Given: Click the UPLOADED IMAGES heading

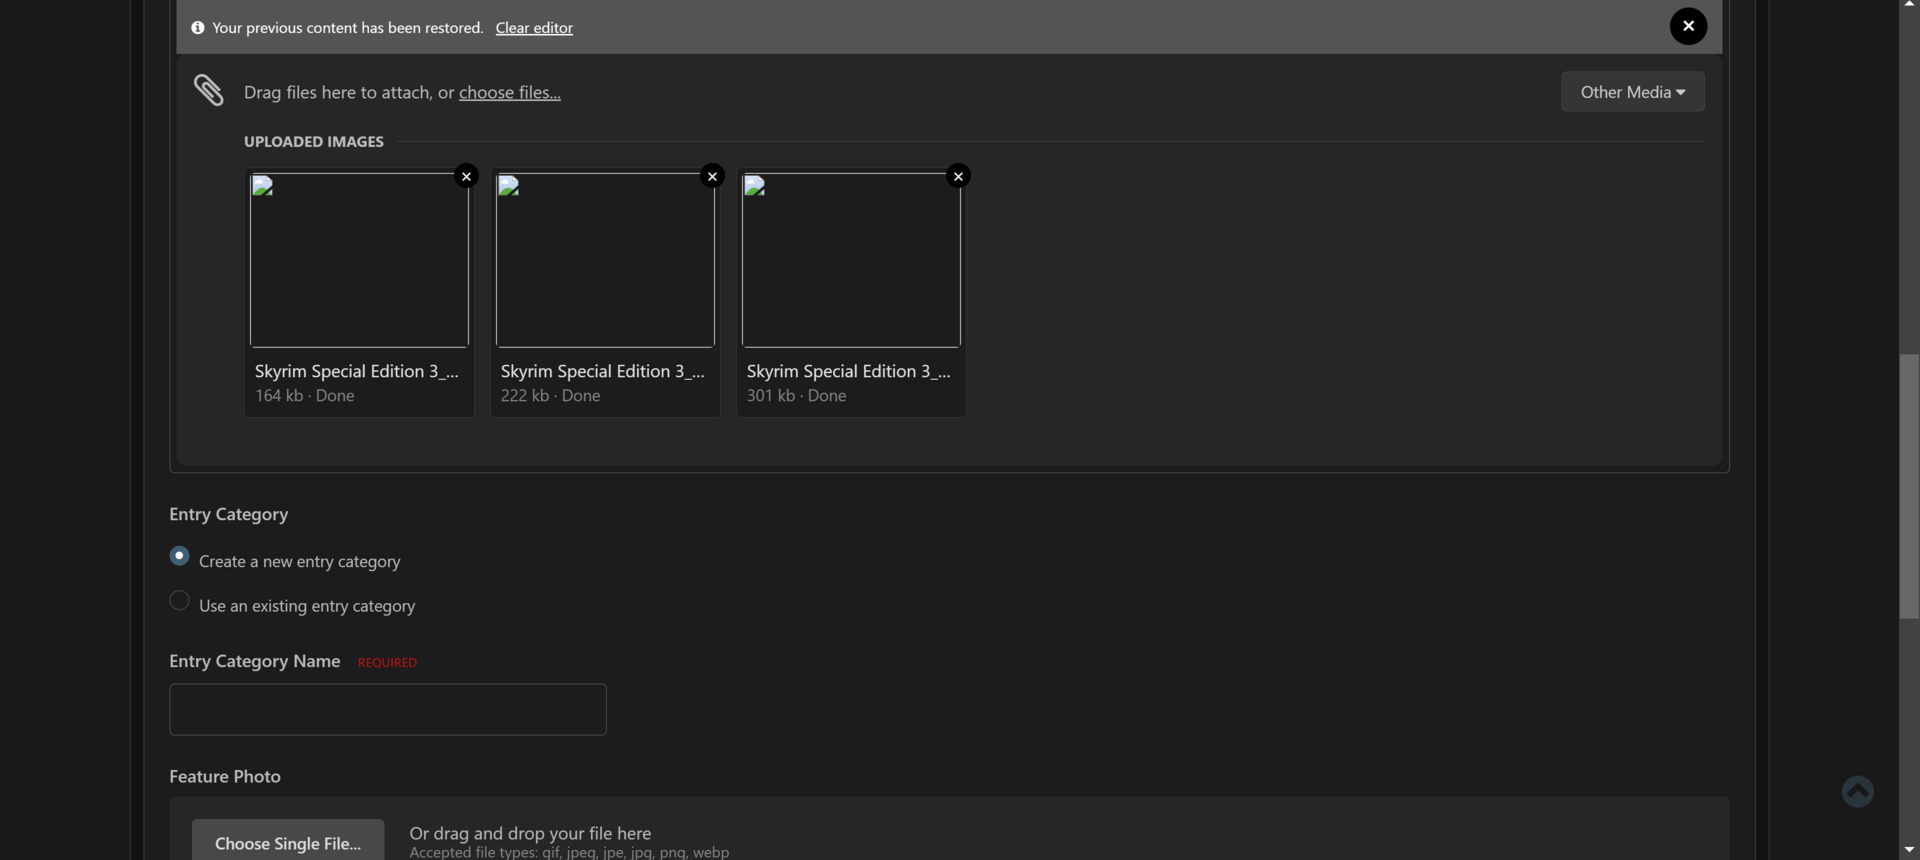Looking at the screenshot, I should click(314, 142).
